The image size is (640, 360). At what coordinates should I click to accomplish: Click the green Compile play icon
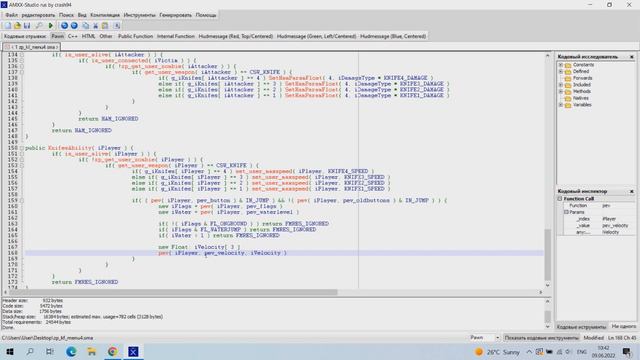tap(51, 26)
